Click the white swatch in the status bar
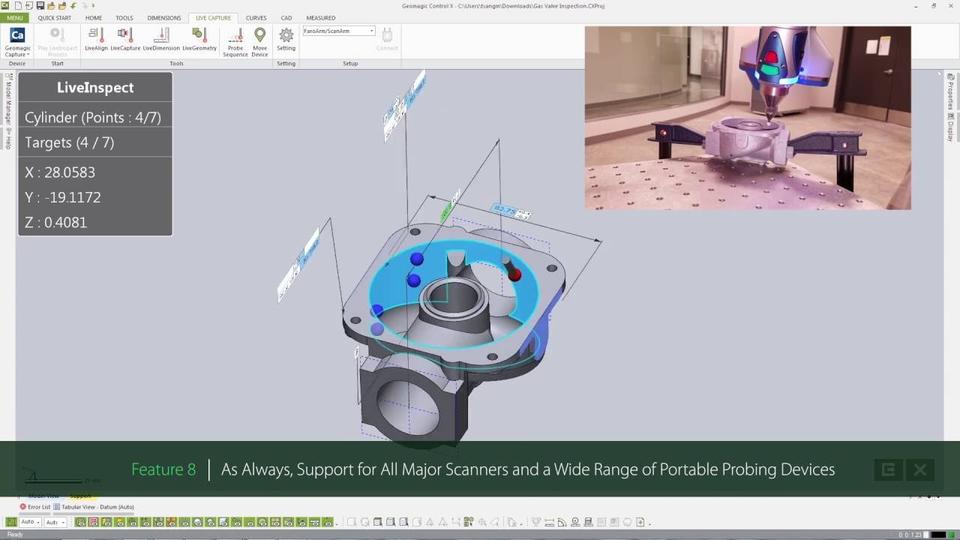The width and height of the screenshot is (960, 540). (926, 535)
